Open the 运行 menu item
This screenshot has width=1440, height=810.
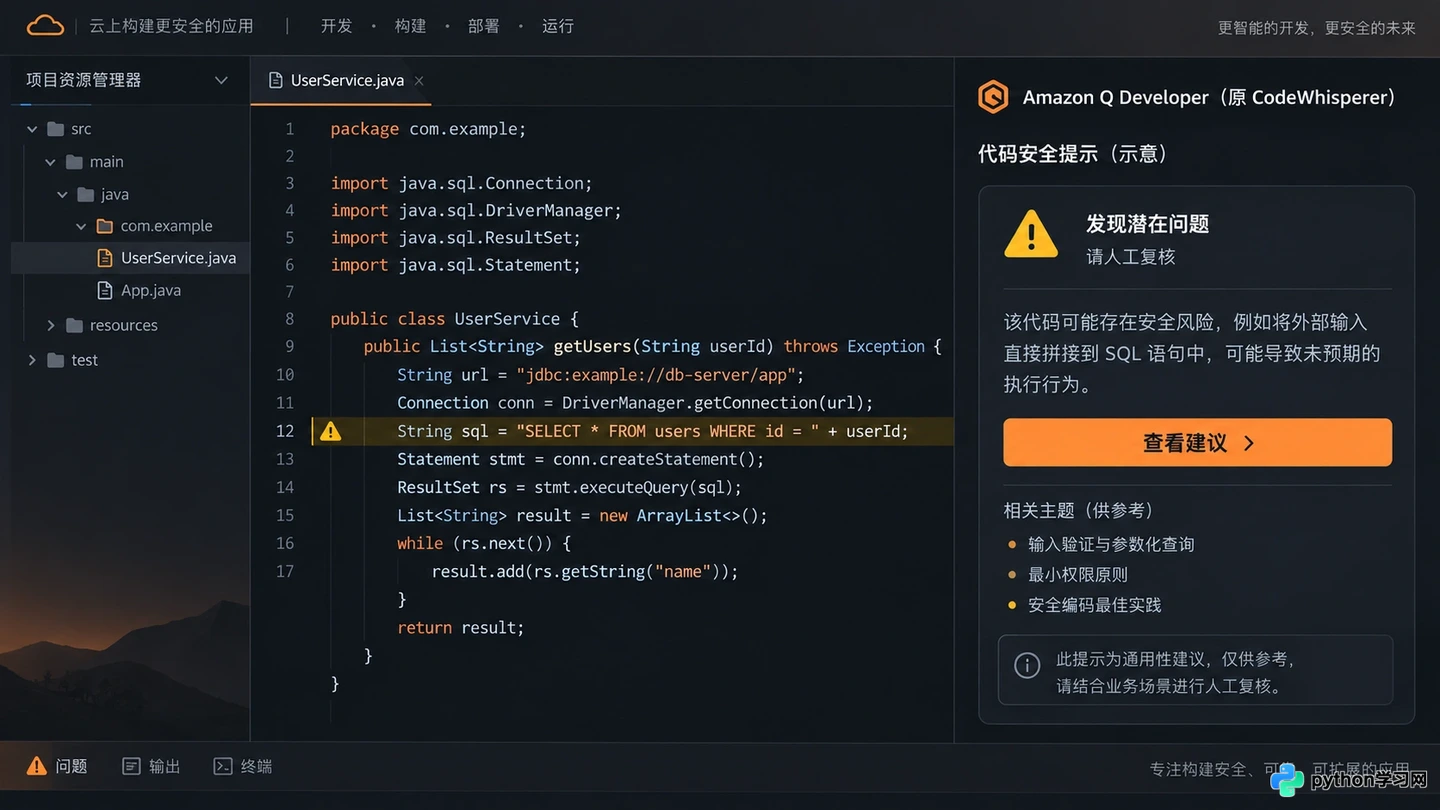point(558,26)
